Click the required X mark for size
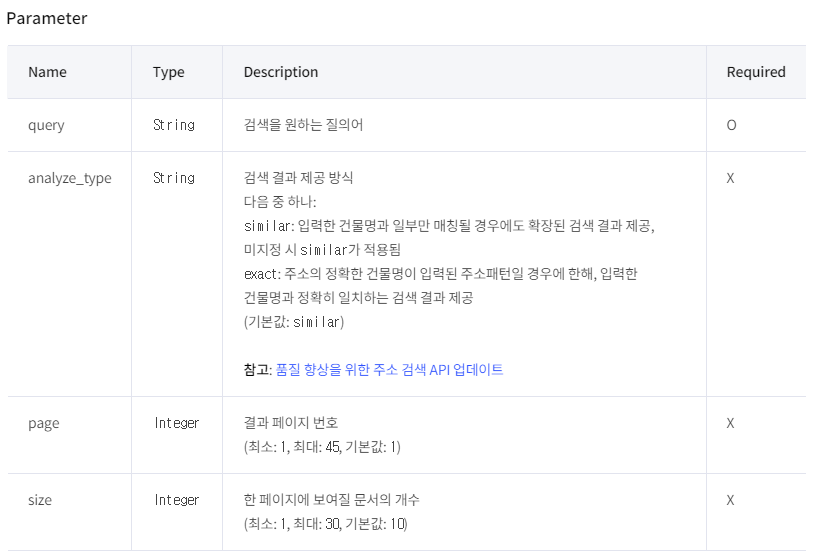Viewport: 818px width, 558px height. point(730,500)
